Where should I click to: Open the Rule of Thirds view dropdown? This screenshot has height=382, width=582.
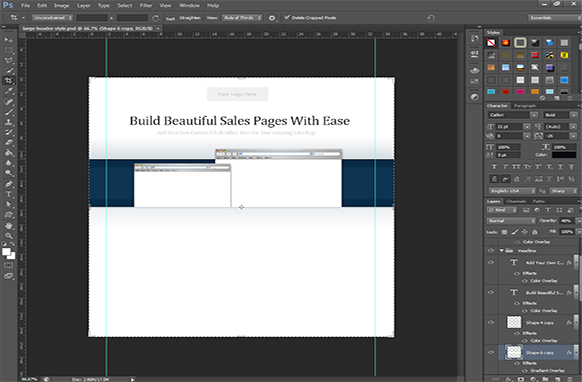coord(242,18)
